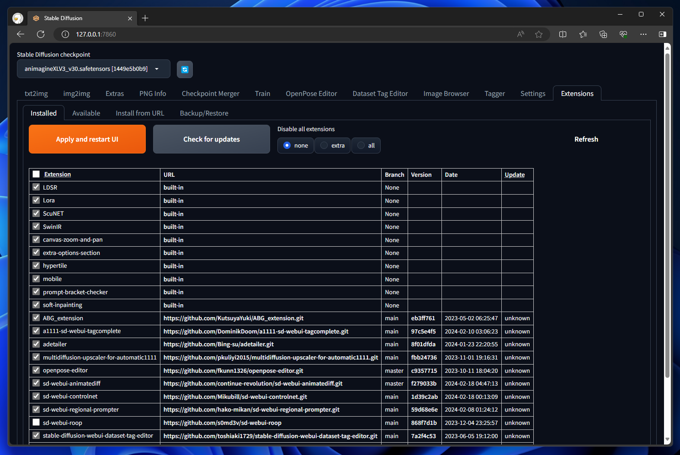Uncheck the openpose-editor extension checkbox
The image size is (680, 455).
(36, 370)
